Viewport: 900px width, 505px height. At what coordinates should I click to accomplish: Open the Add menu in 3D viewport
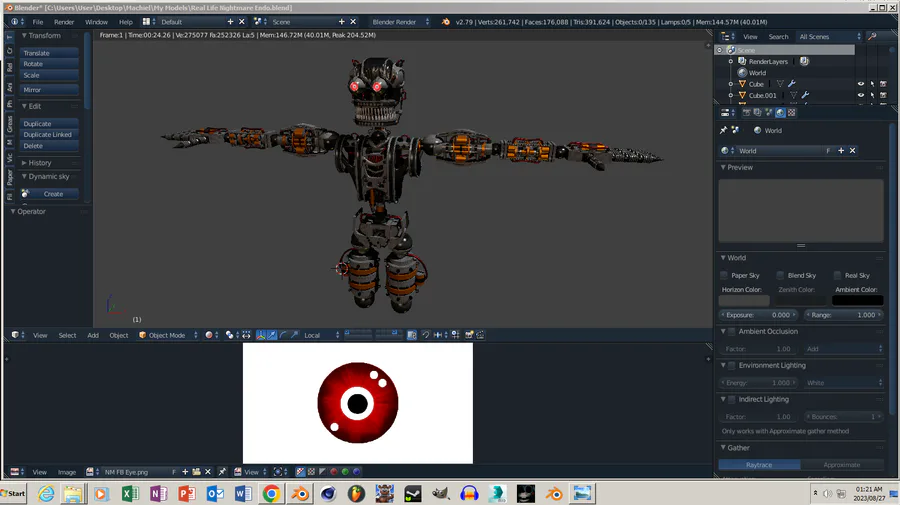(93, 335)
